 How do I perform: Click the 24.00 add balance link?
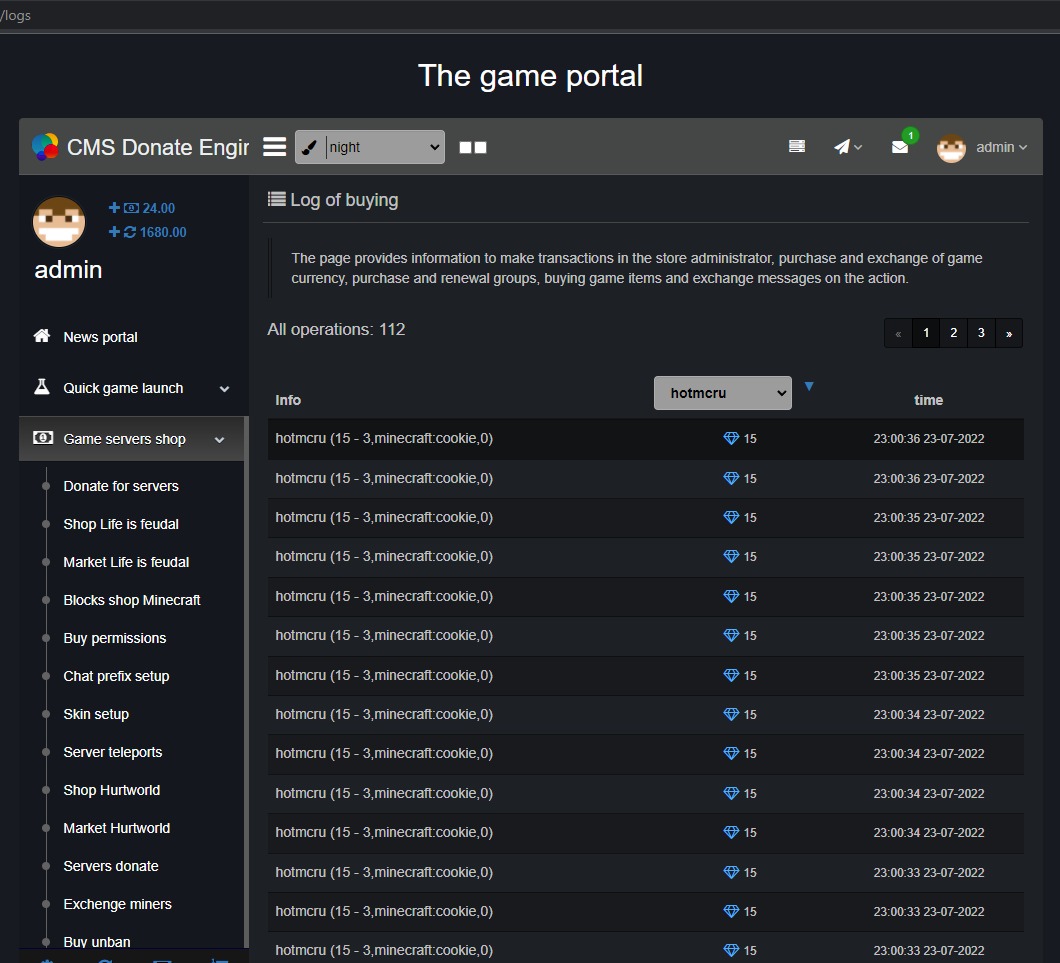pos(143,208)
